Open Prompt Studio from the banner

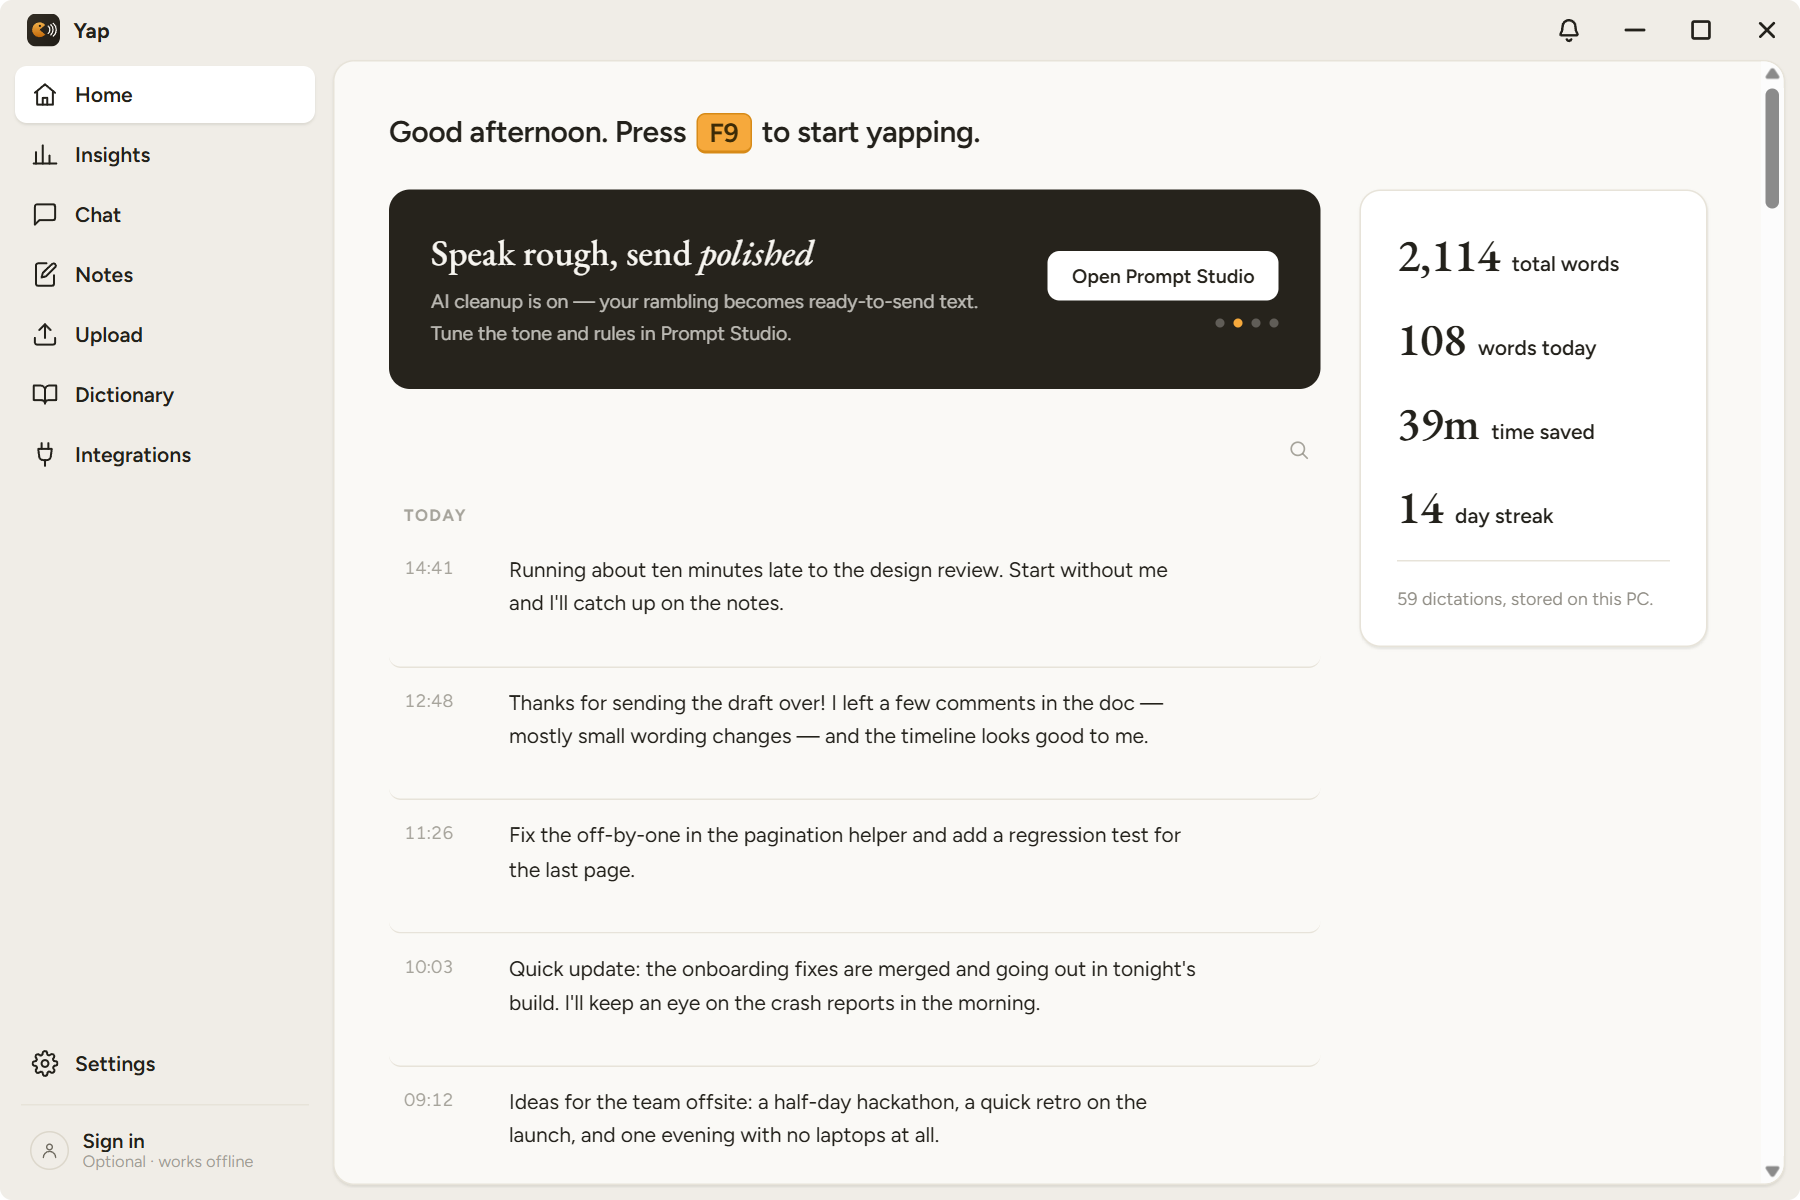tap(1162, 276)
